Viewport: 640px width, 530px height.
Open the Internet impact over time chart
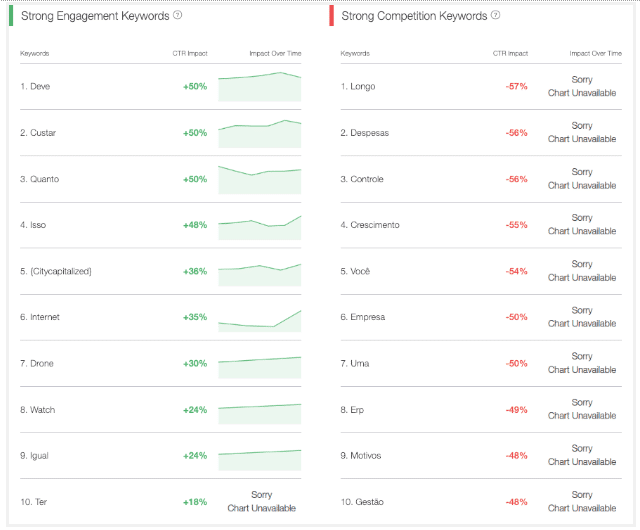click(260, 321)
